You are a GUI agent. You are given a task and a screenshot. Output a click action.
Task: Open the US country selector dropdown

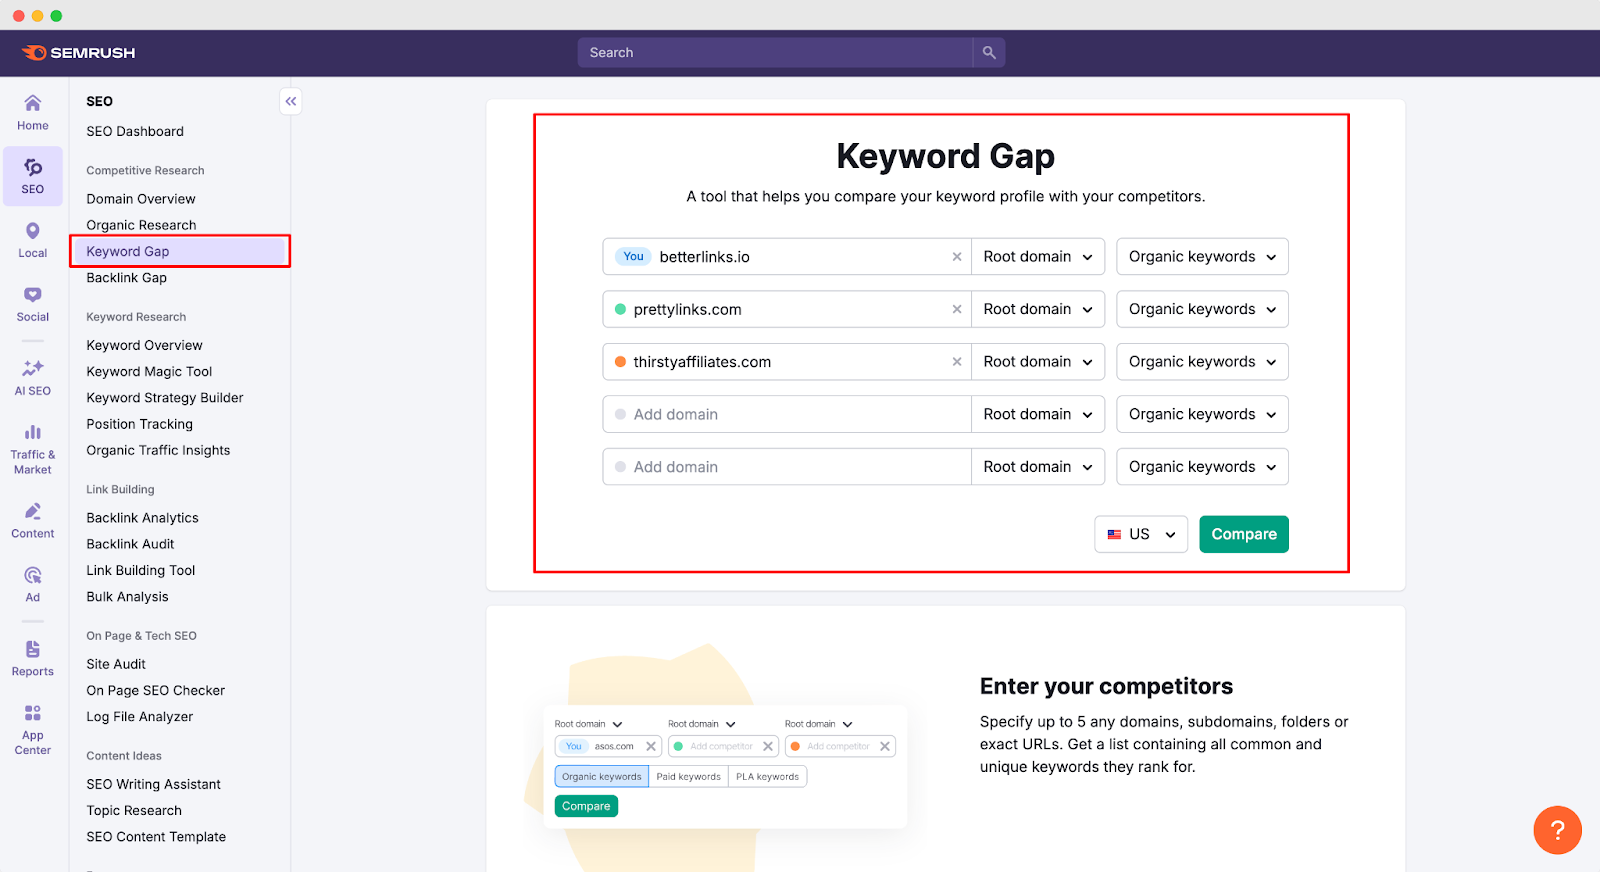coord(1139,533)
